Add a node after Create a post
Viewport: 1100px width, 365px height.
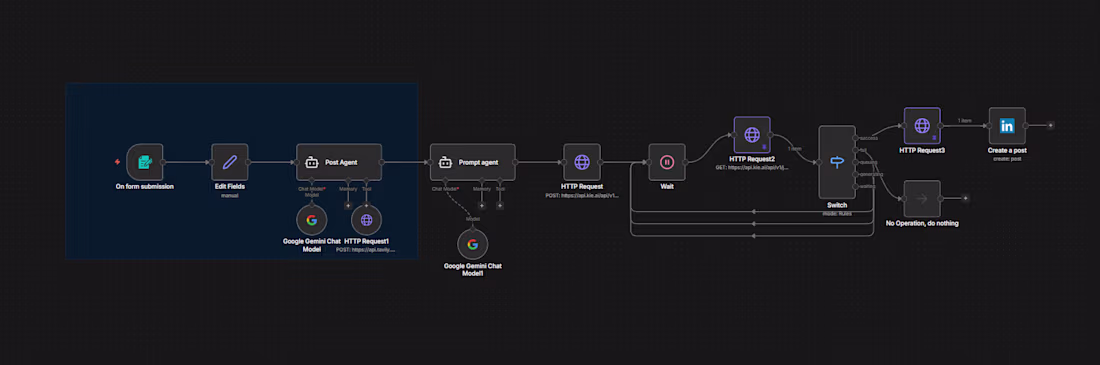point(1050,126)
